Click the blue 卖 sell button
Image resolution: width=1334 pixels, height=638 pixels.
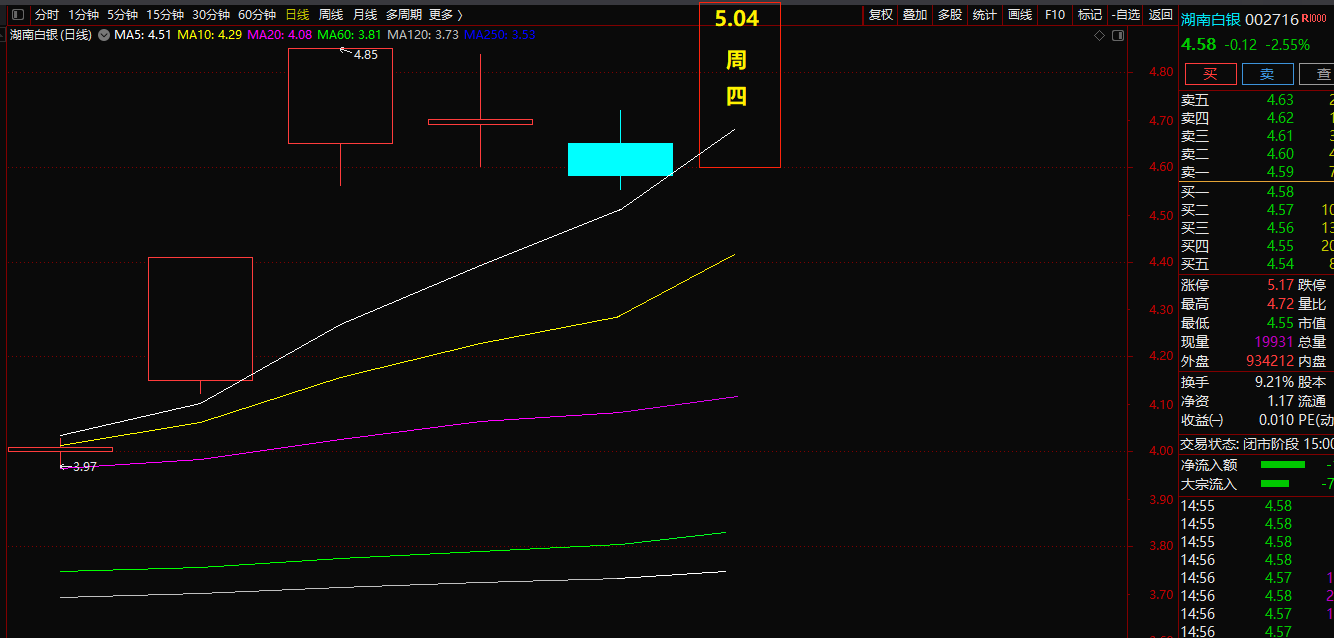tap(1267, 74)
